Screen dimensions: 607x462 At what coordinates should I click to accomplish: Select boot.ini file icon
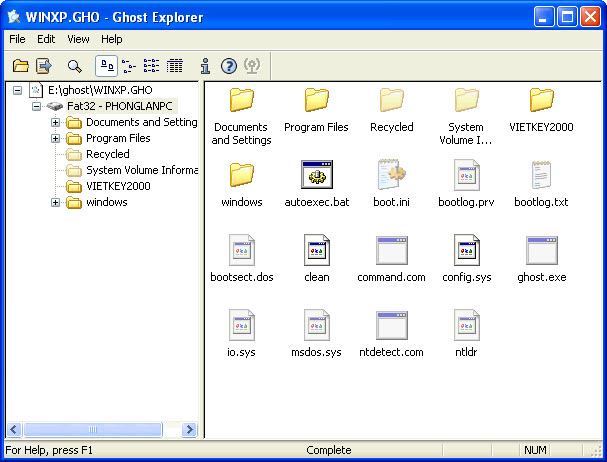[391, 175]
